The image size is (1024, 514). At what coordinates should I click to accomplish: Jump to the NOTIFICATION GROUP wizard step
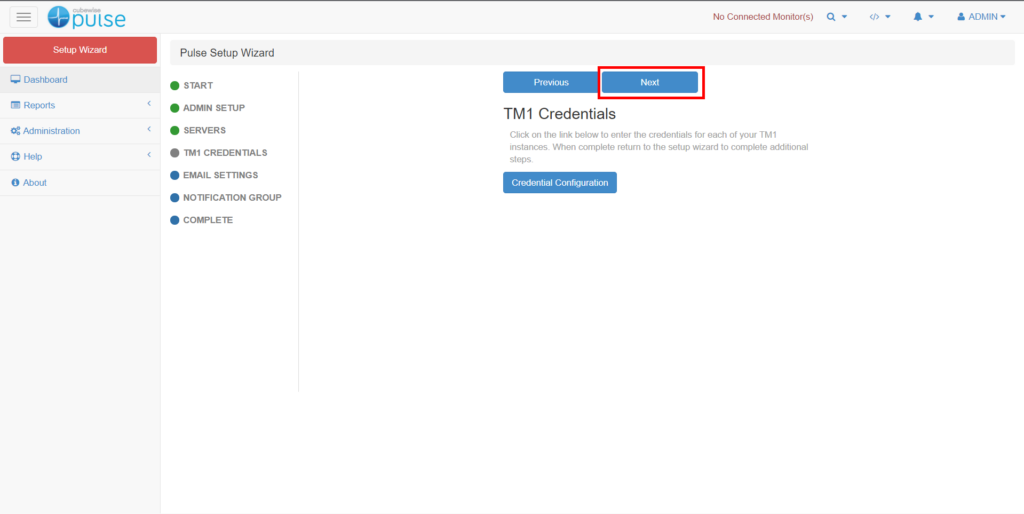pyautogui.click(x=232, y=197)
